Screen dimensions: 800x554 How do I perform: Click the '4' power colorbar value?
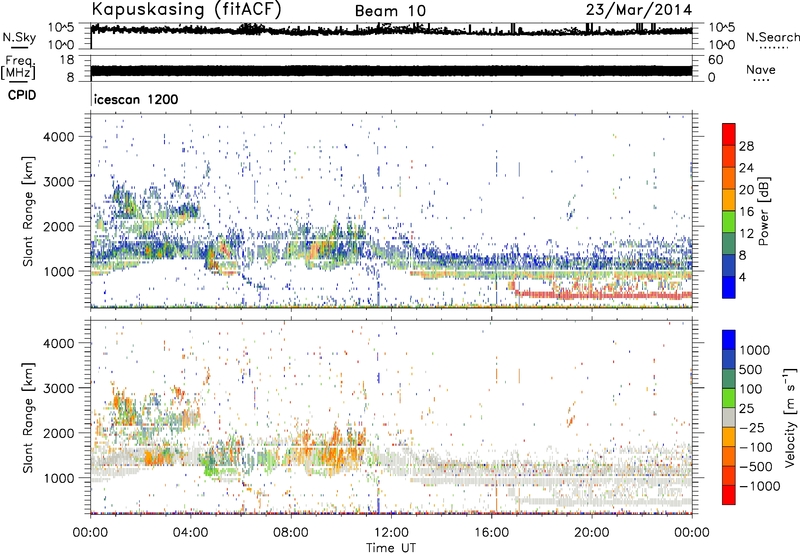[x=742, y=277]
